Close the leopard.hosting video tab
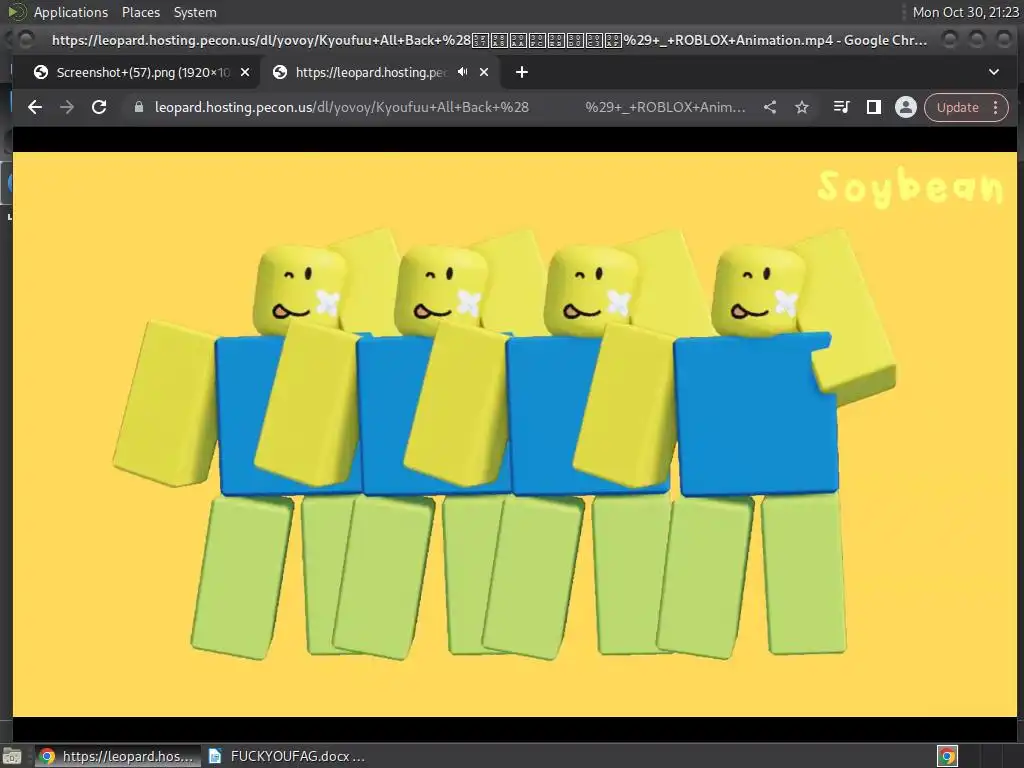Viewport: 1024px width, 768px height. click(x=484, y=72)
